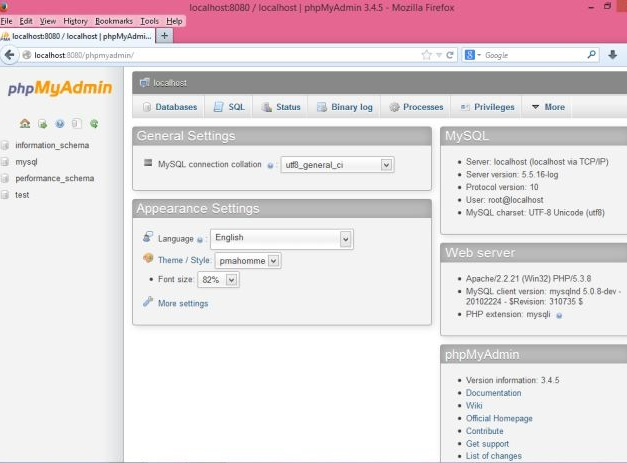Screen dimensions: 627x463
Task: Click the More settings link
Action: [x=183, y=303]
